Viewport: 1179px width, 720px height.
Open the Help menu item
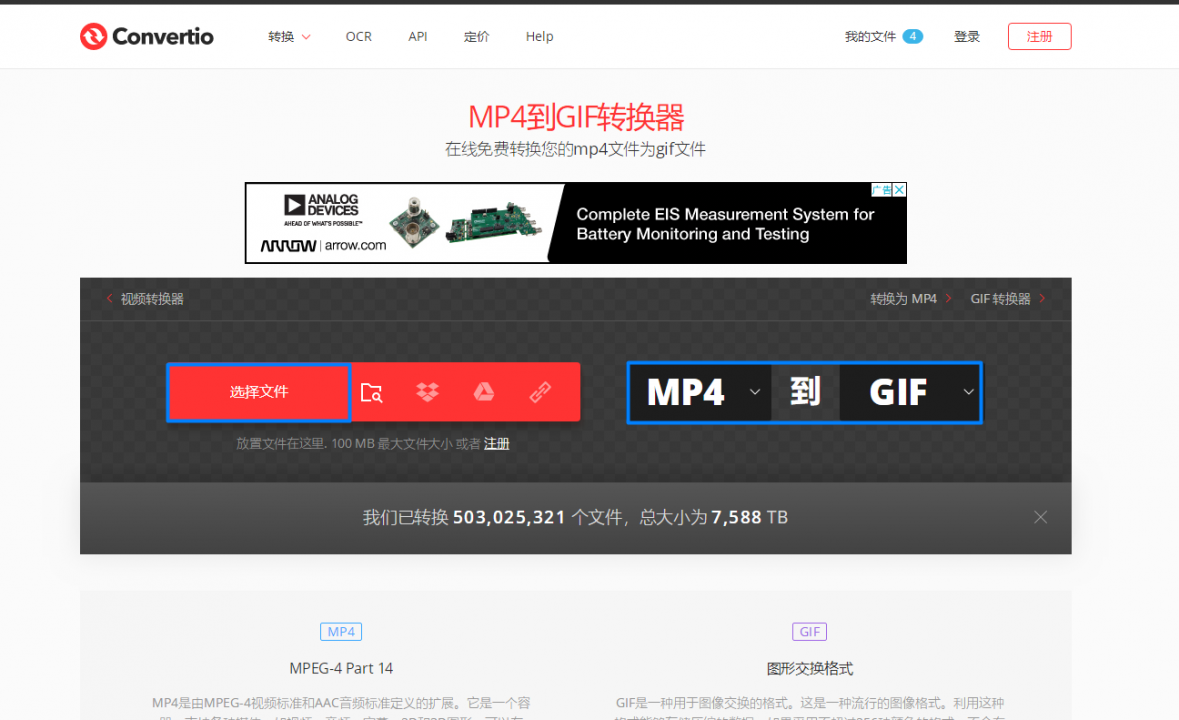pos(539,36)
